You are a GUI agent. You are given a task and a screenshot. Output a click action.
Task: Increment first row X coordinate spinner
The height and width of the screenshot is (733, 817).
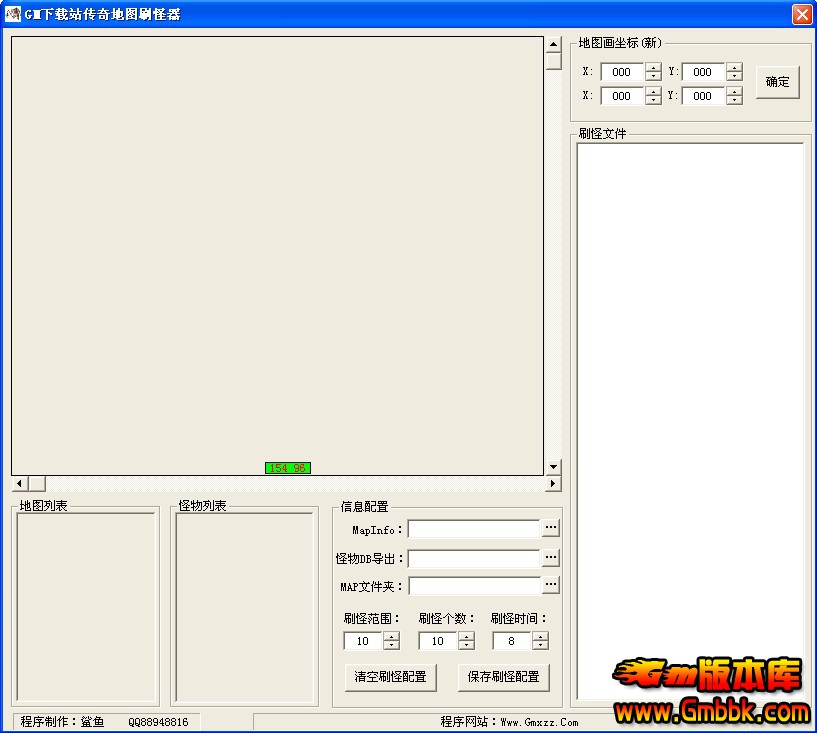point(653,68)
